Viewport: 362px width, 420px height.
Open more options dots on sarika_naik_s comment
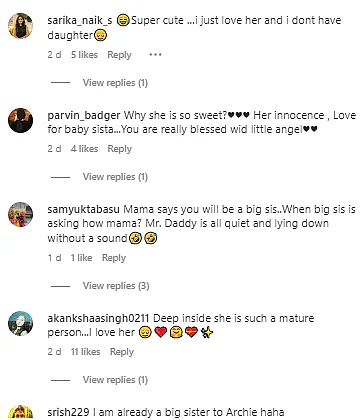click(155, 55)
